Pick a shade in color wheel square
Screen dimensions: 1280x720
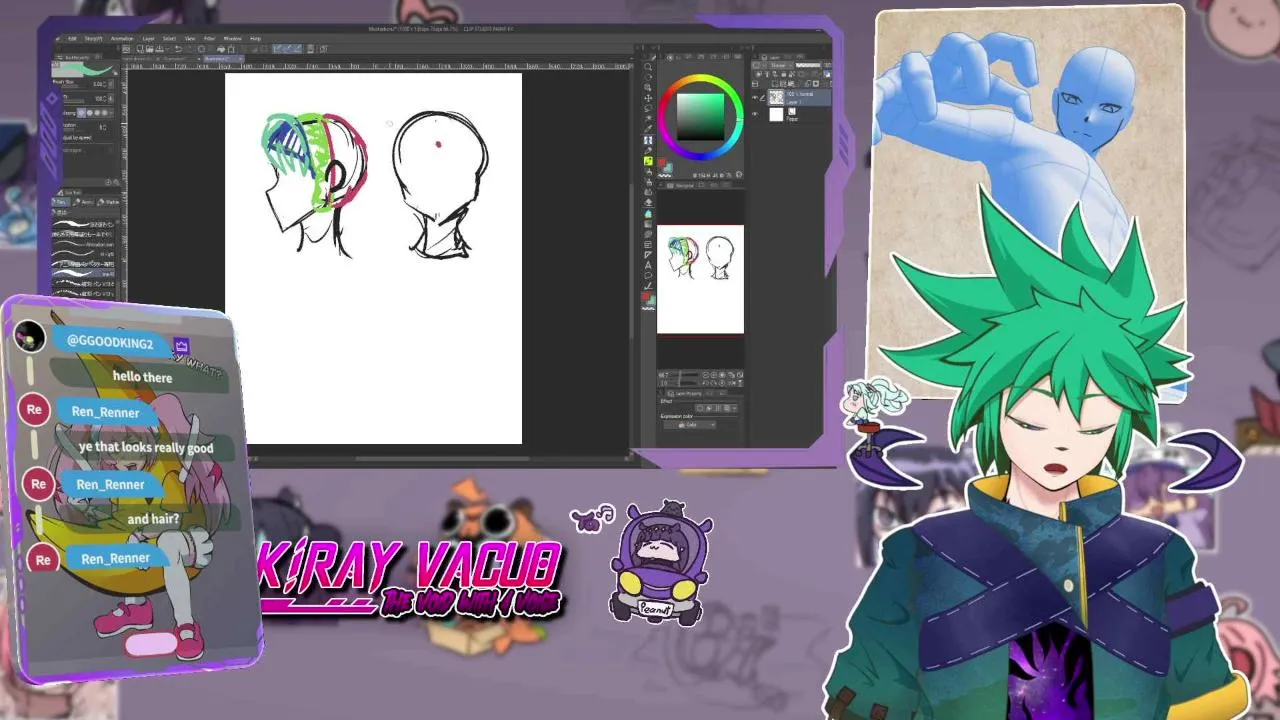[701, 117]
